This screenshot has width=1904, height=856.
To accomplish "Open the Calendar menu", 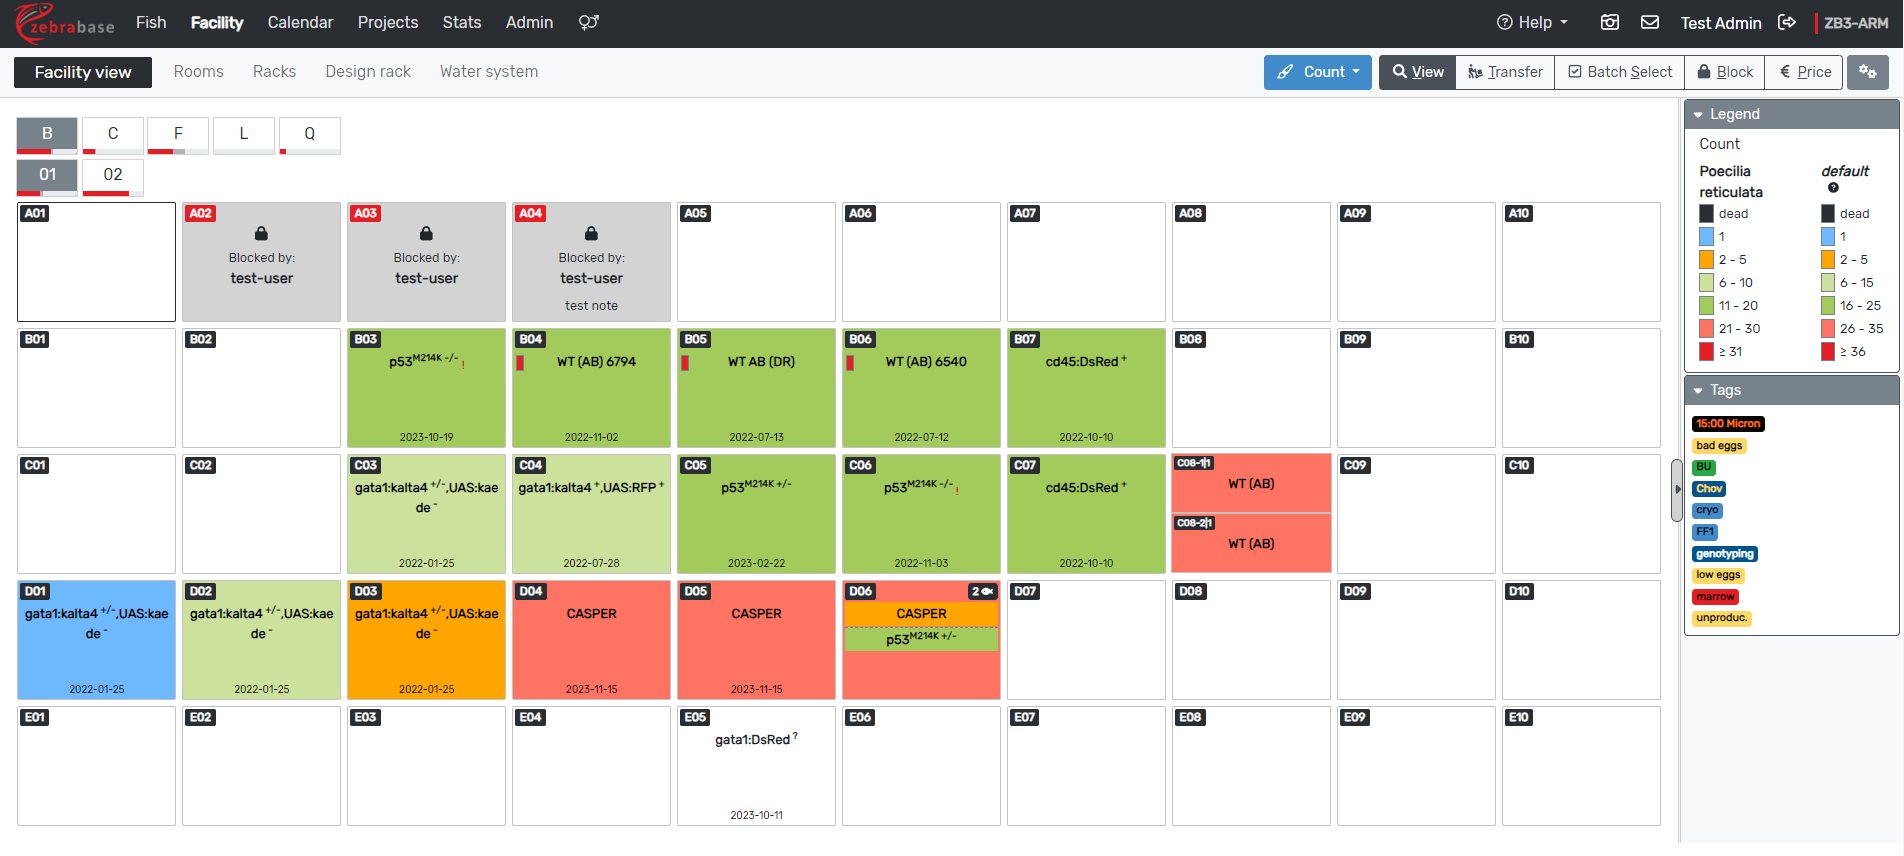I will pyautogui.click(x=300, y=22).
